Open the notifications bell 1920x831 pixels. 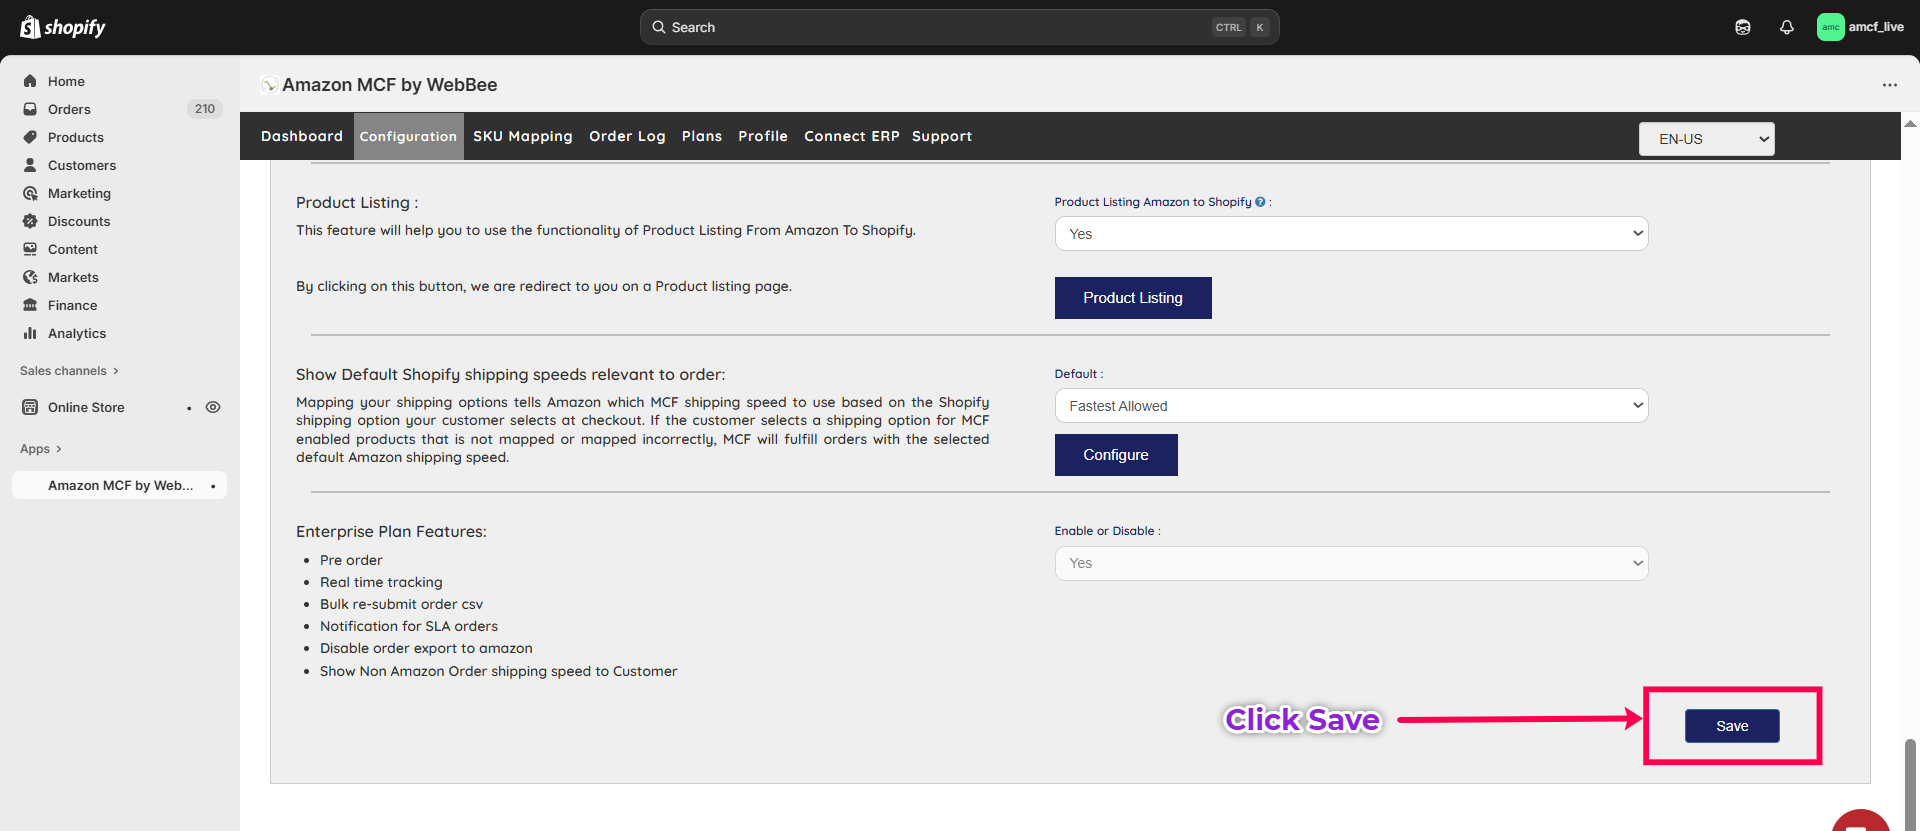click(x=1787, y=27)
